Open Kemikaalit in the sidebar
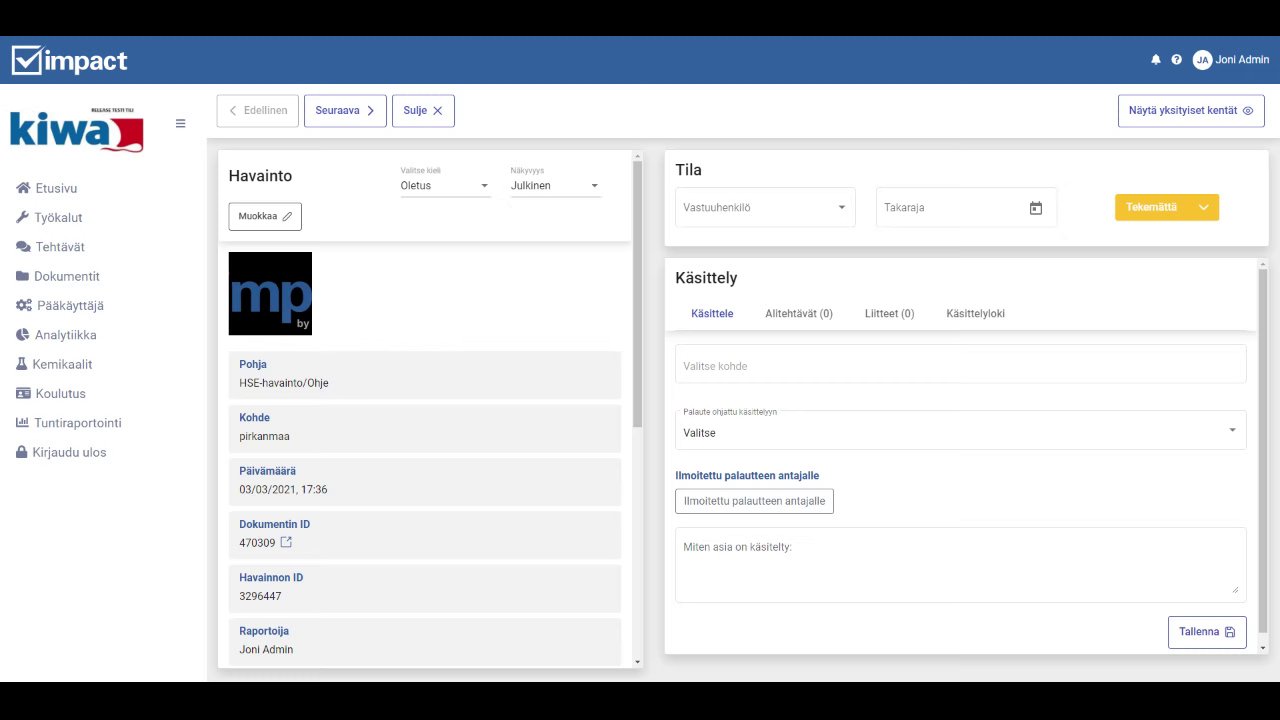 coord(62,364)
